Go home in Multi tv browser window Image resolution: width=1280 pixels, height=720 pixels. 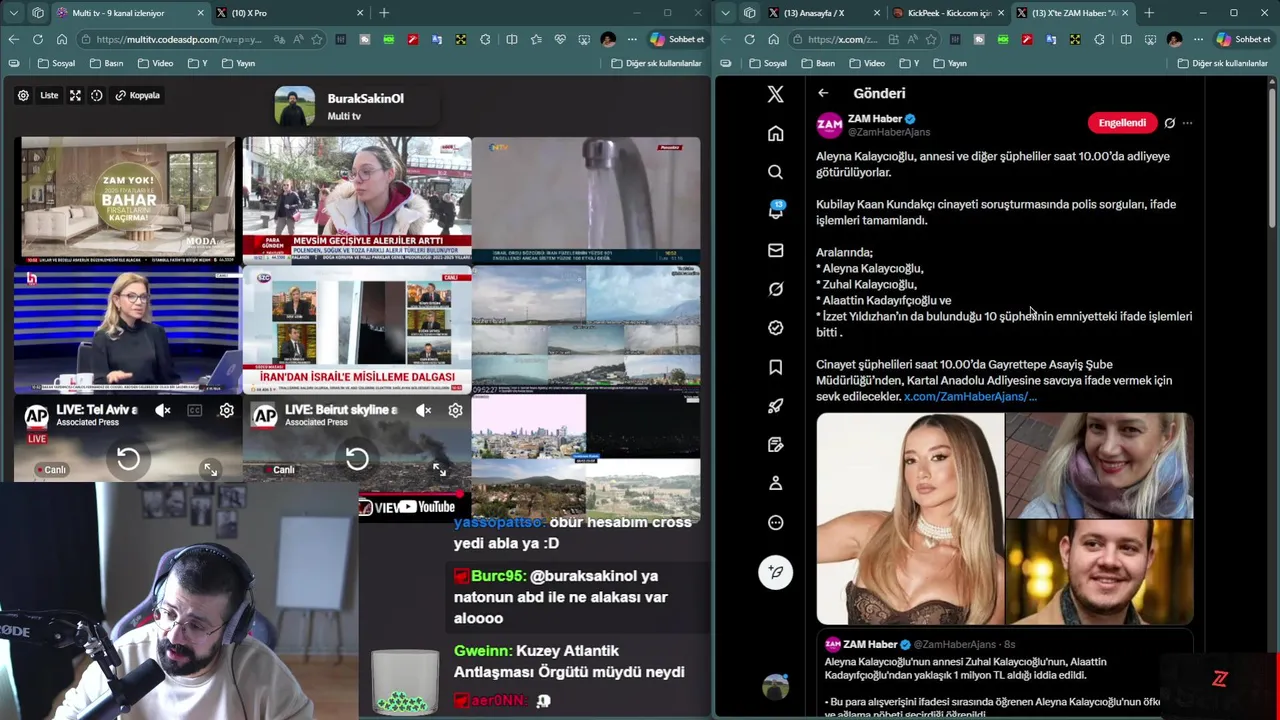tap(62, 39)
